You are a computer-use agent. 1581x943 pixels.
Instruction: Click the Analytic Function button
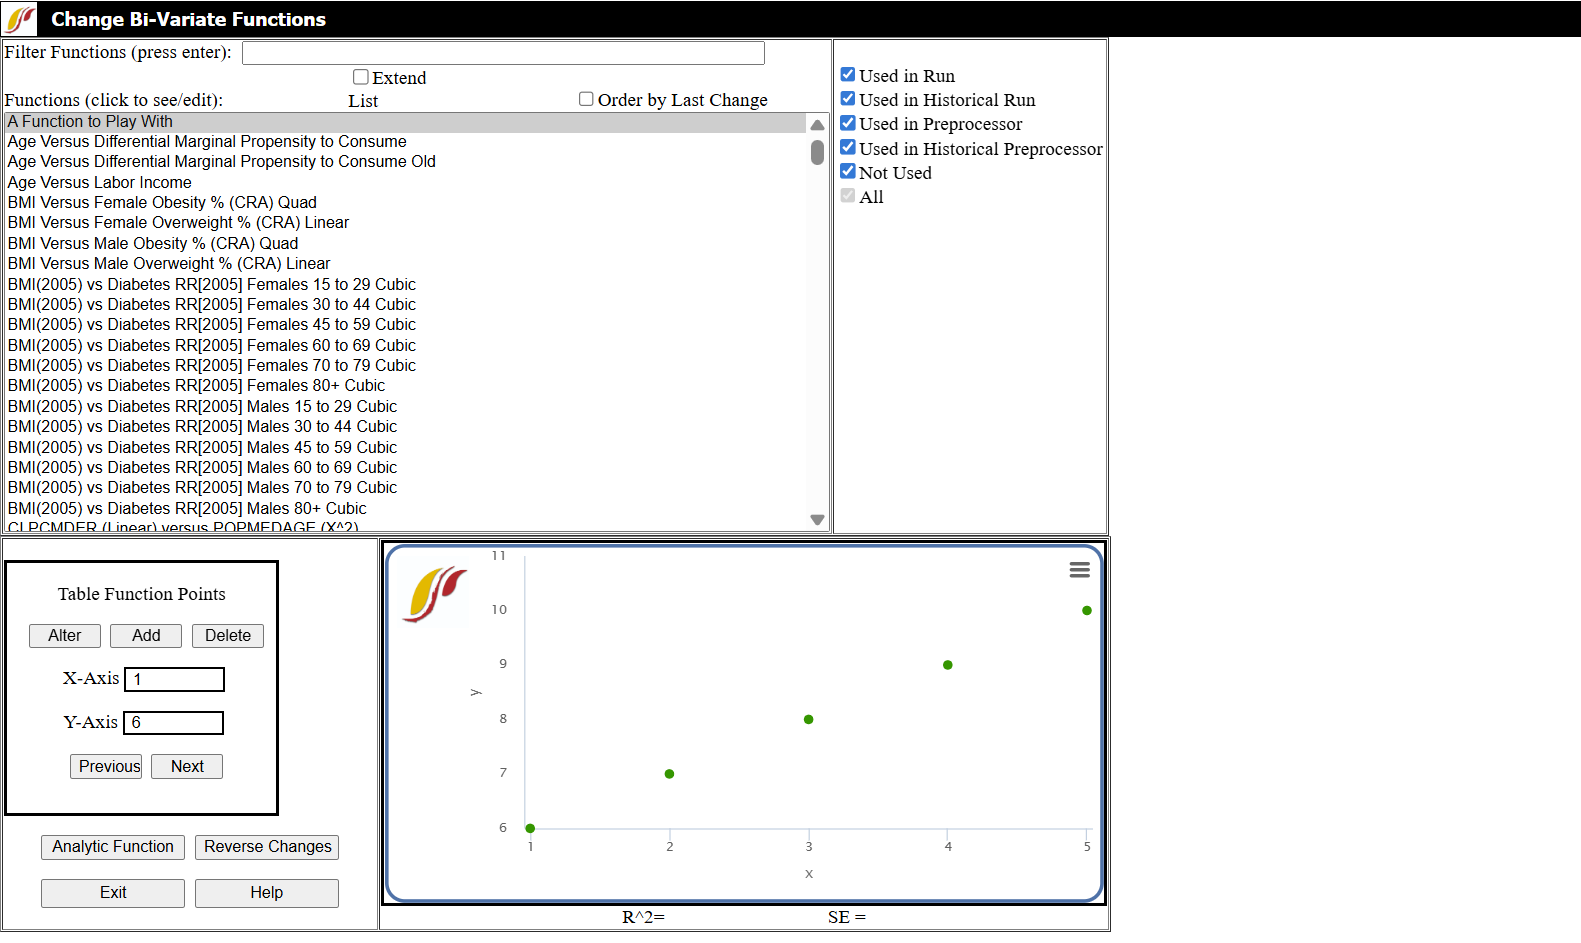113,847
